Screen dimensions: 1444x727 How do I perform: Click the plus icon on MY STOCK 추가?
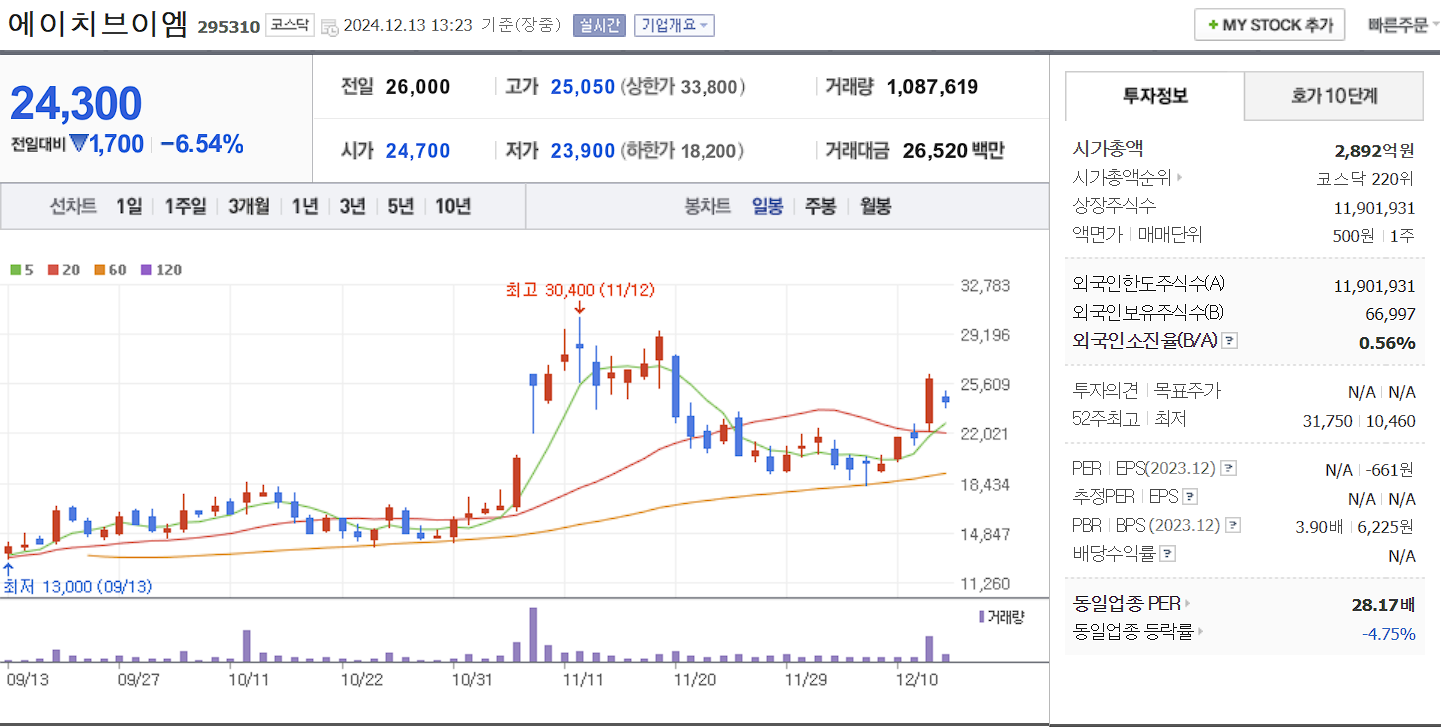coord(1215,24)
